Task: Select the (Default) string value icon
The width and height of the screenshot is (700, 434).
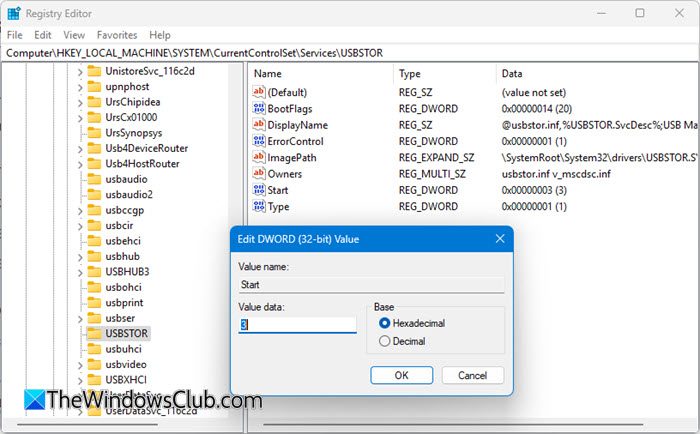Action: 258,92
